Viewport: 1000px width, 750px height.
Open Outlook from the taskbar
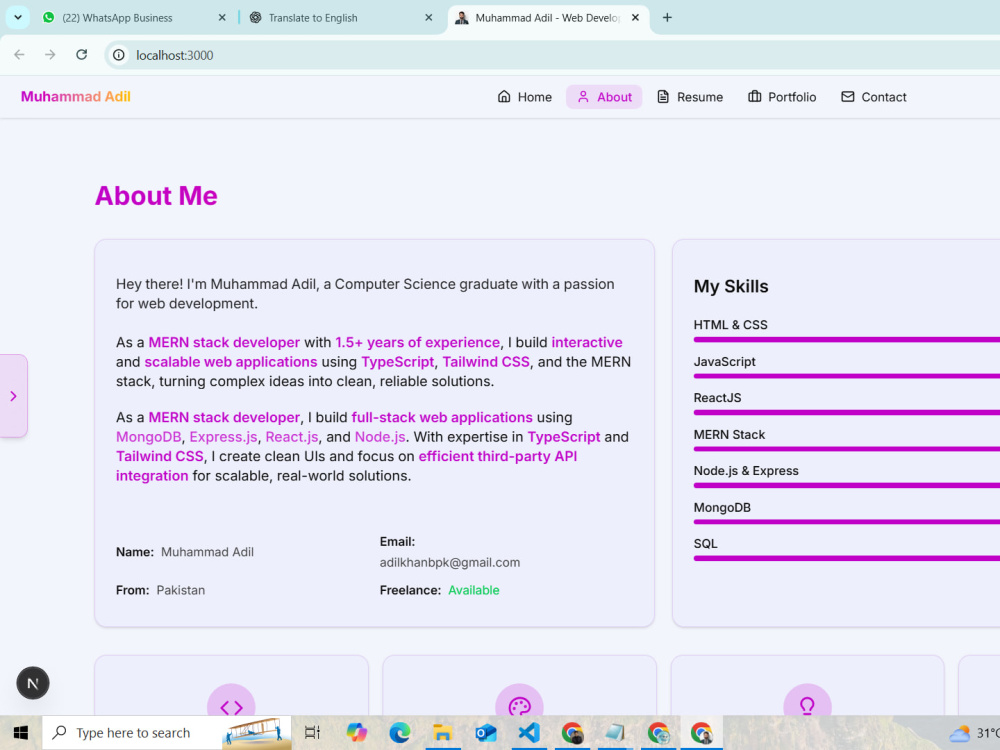tap(486, 733)
